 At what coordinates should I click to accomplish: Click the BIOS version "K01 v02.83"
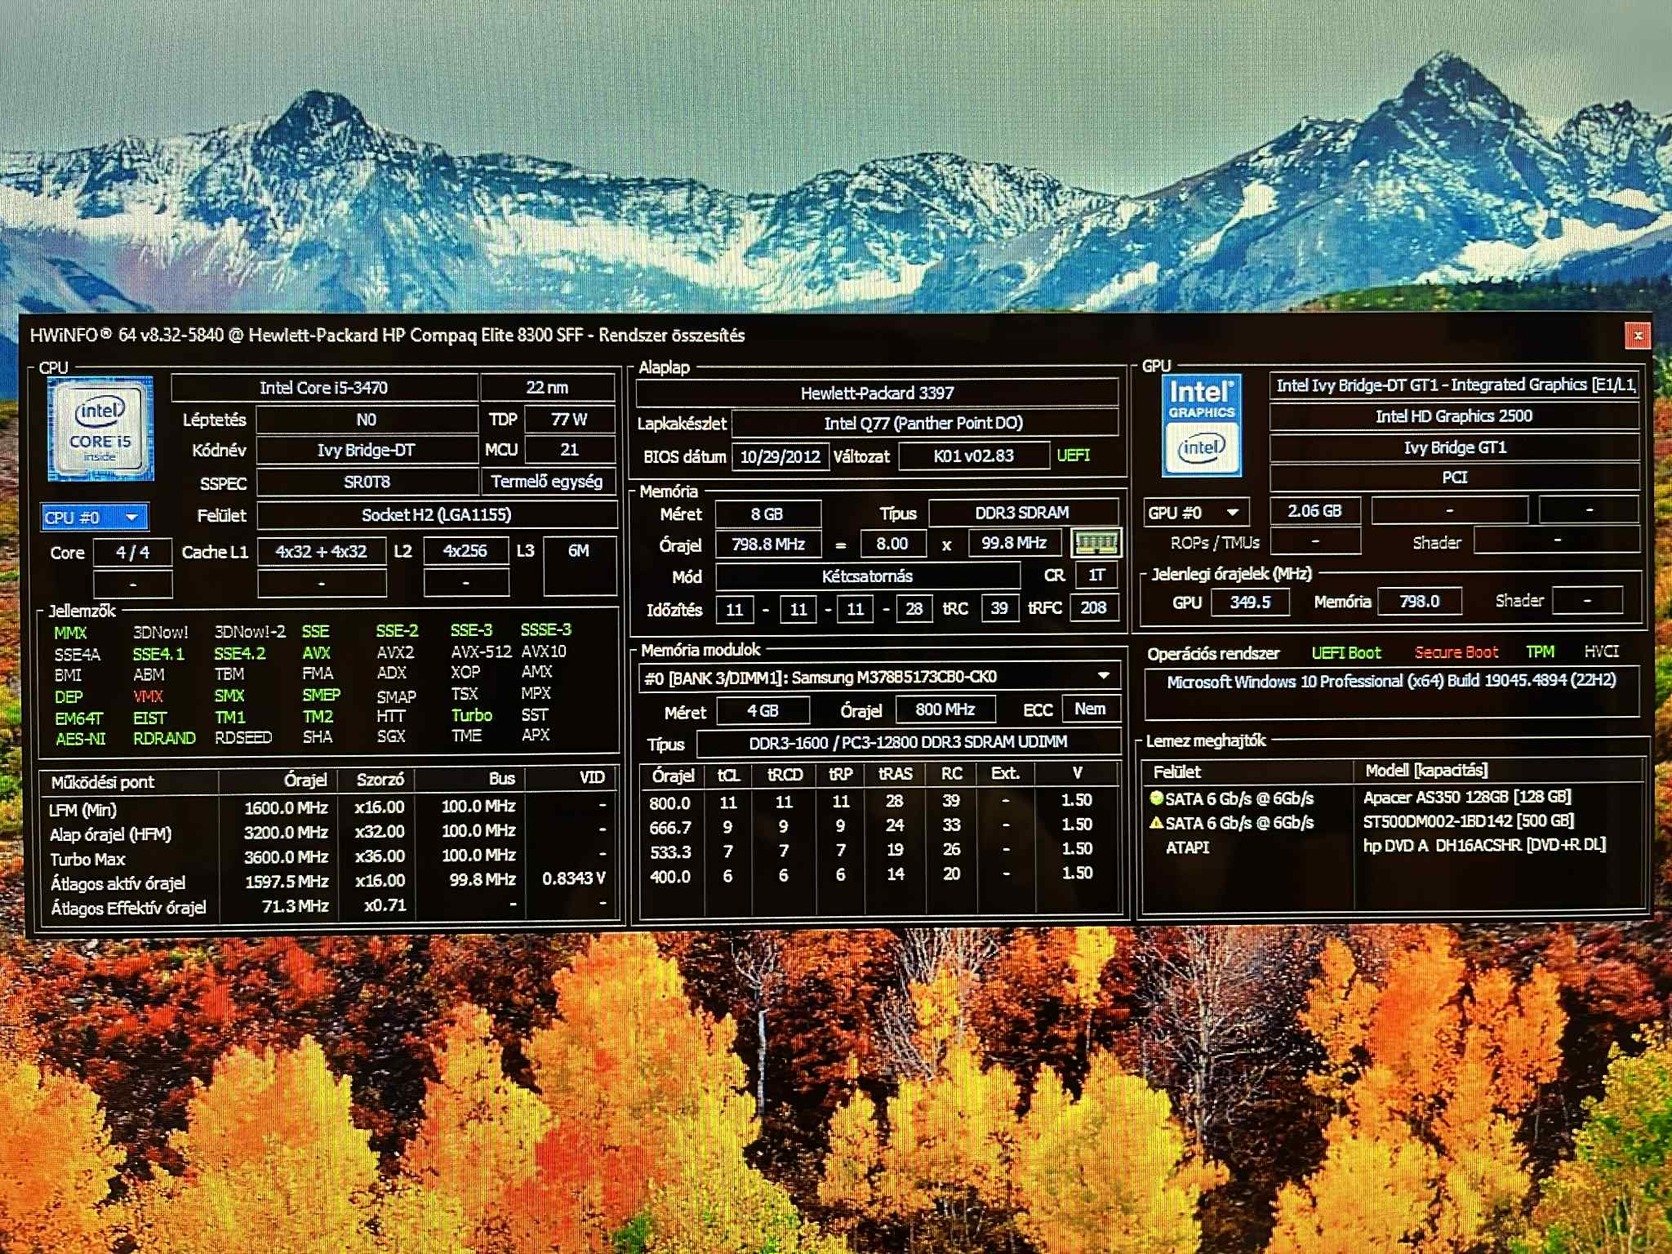coord(973,457)
